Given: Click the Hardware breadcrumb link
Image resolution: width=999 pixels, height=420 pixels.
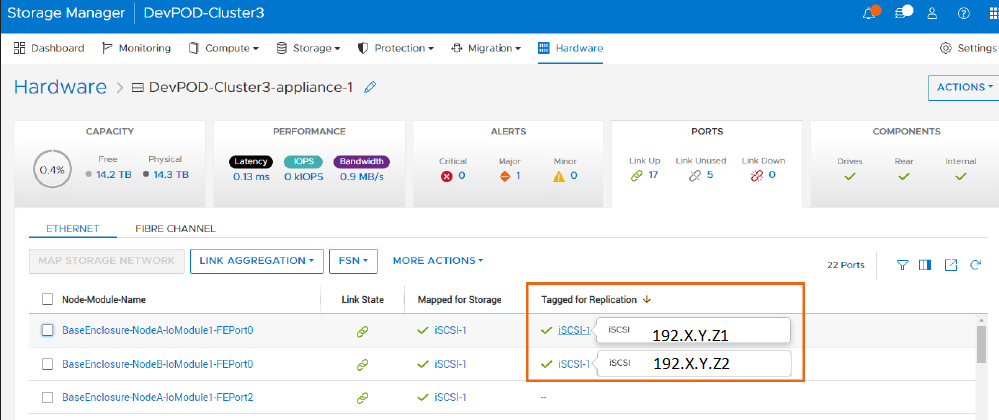Looking at the screenshot, I should [x=60, y=87].
